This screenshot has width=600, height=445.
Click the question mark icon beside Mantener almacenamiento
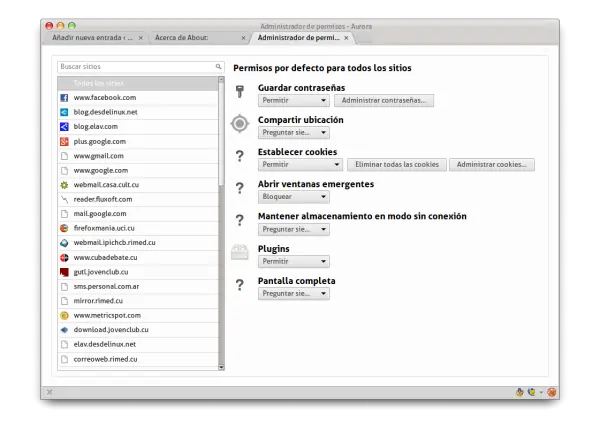click(x=240, y=220)
